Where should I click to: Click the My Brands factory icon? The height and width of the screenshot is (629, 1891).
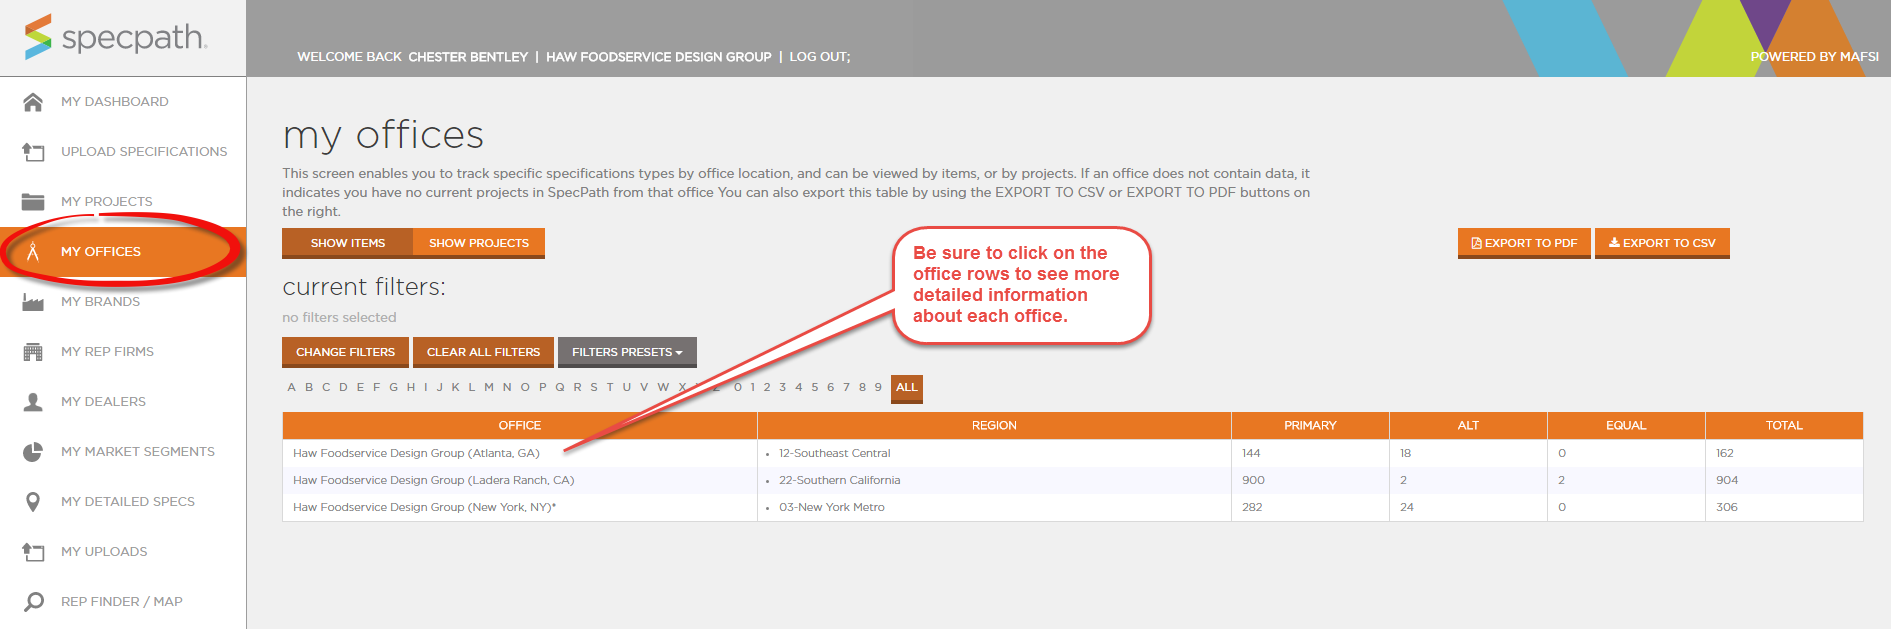(33, 302)
